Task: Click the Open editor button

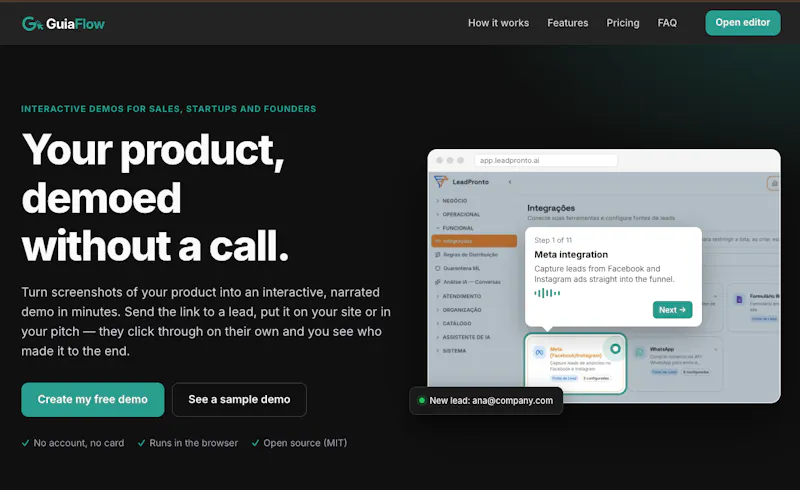Action: 743,23
